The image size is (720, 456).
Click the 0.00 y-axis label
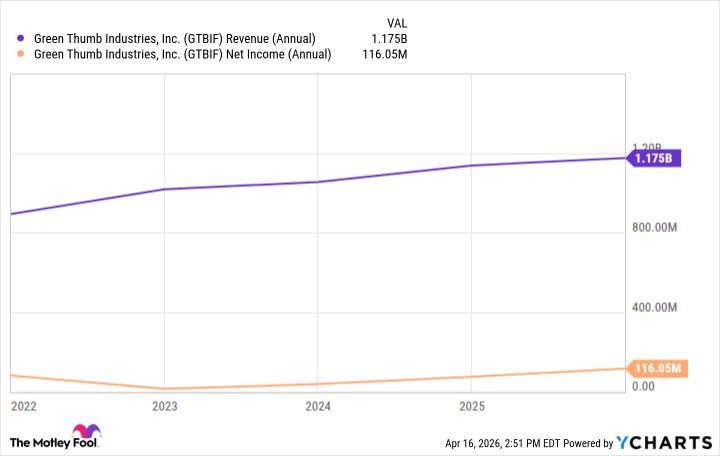pos(644,386)
